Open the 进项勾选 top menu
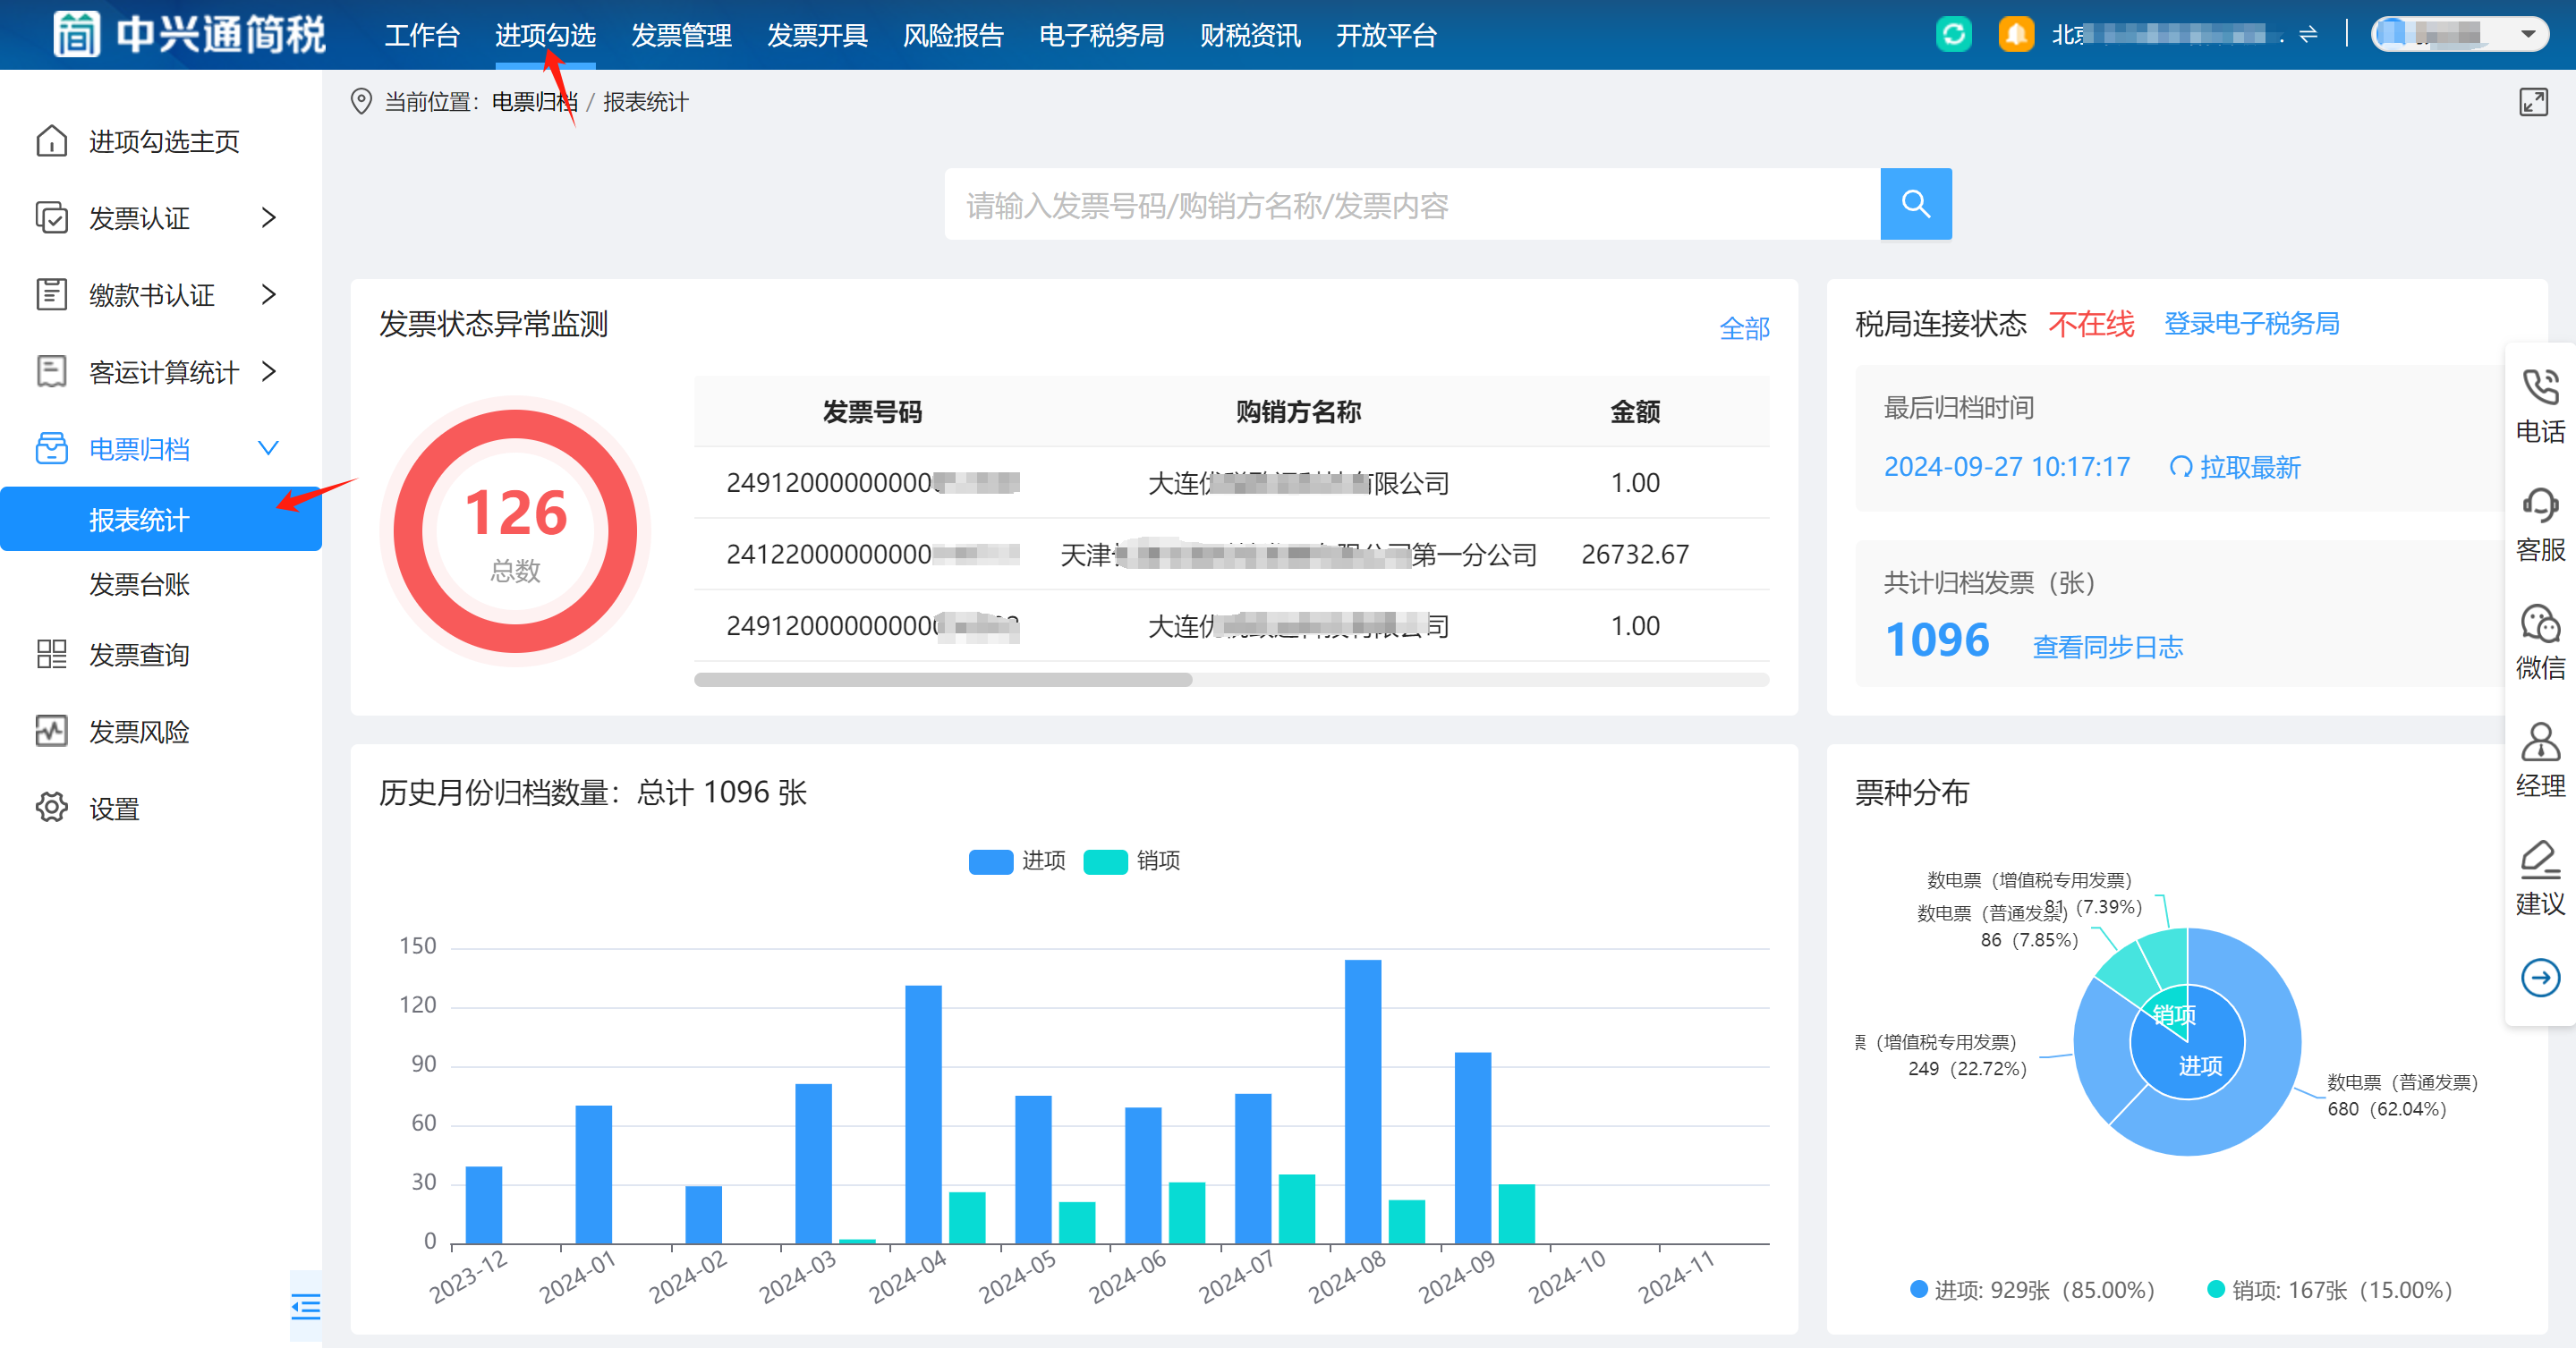The height and width of the screenshot is (1348, 2576). [x=545, y=36]
